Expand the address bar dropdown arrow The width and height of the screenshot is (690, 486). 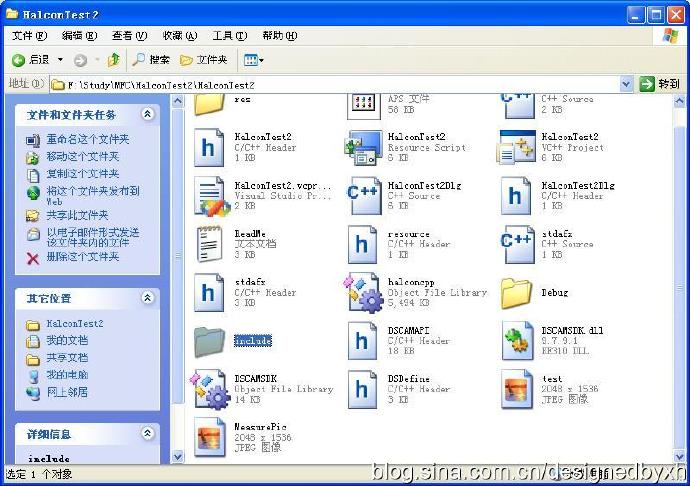[x=627, y=84]
